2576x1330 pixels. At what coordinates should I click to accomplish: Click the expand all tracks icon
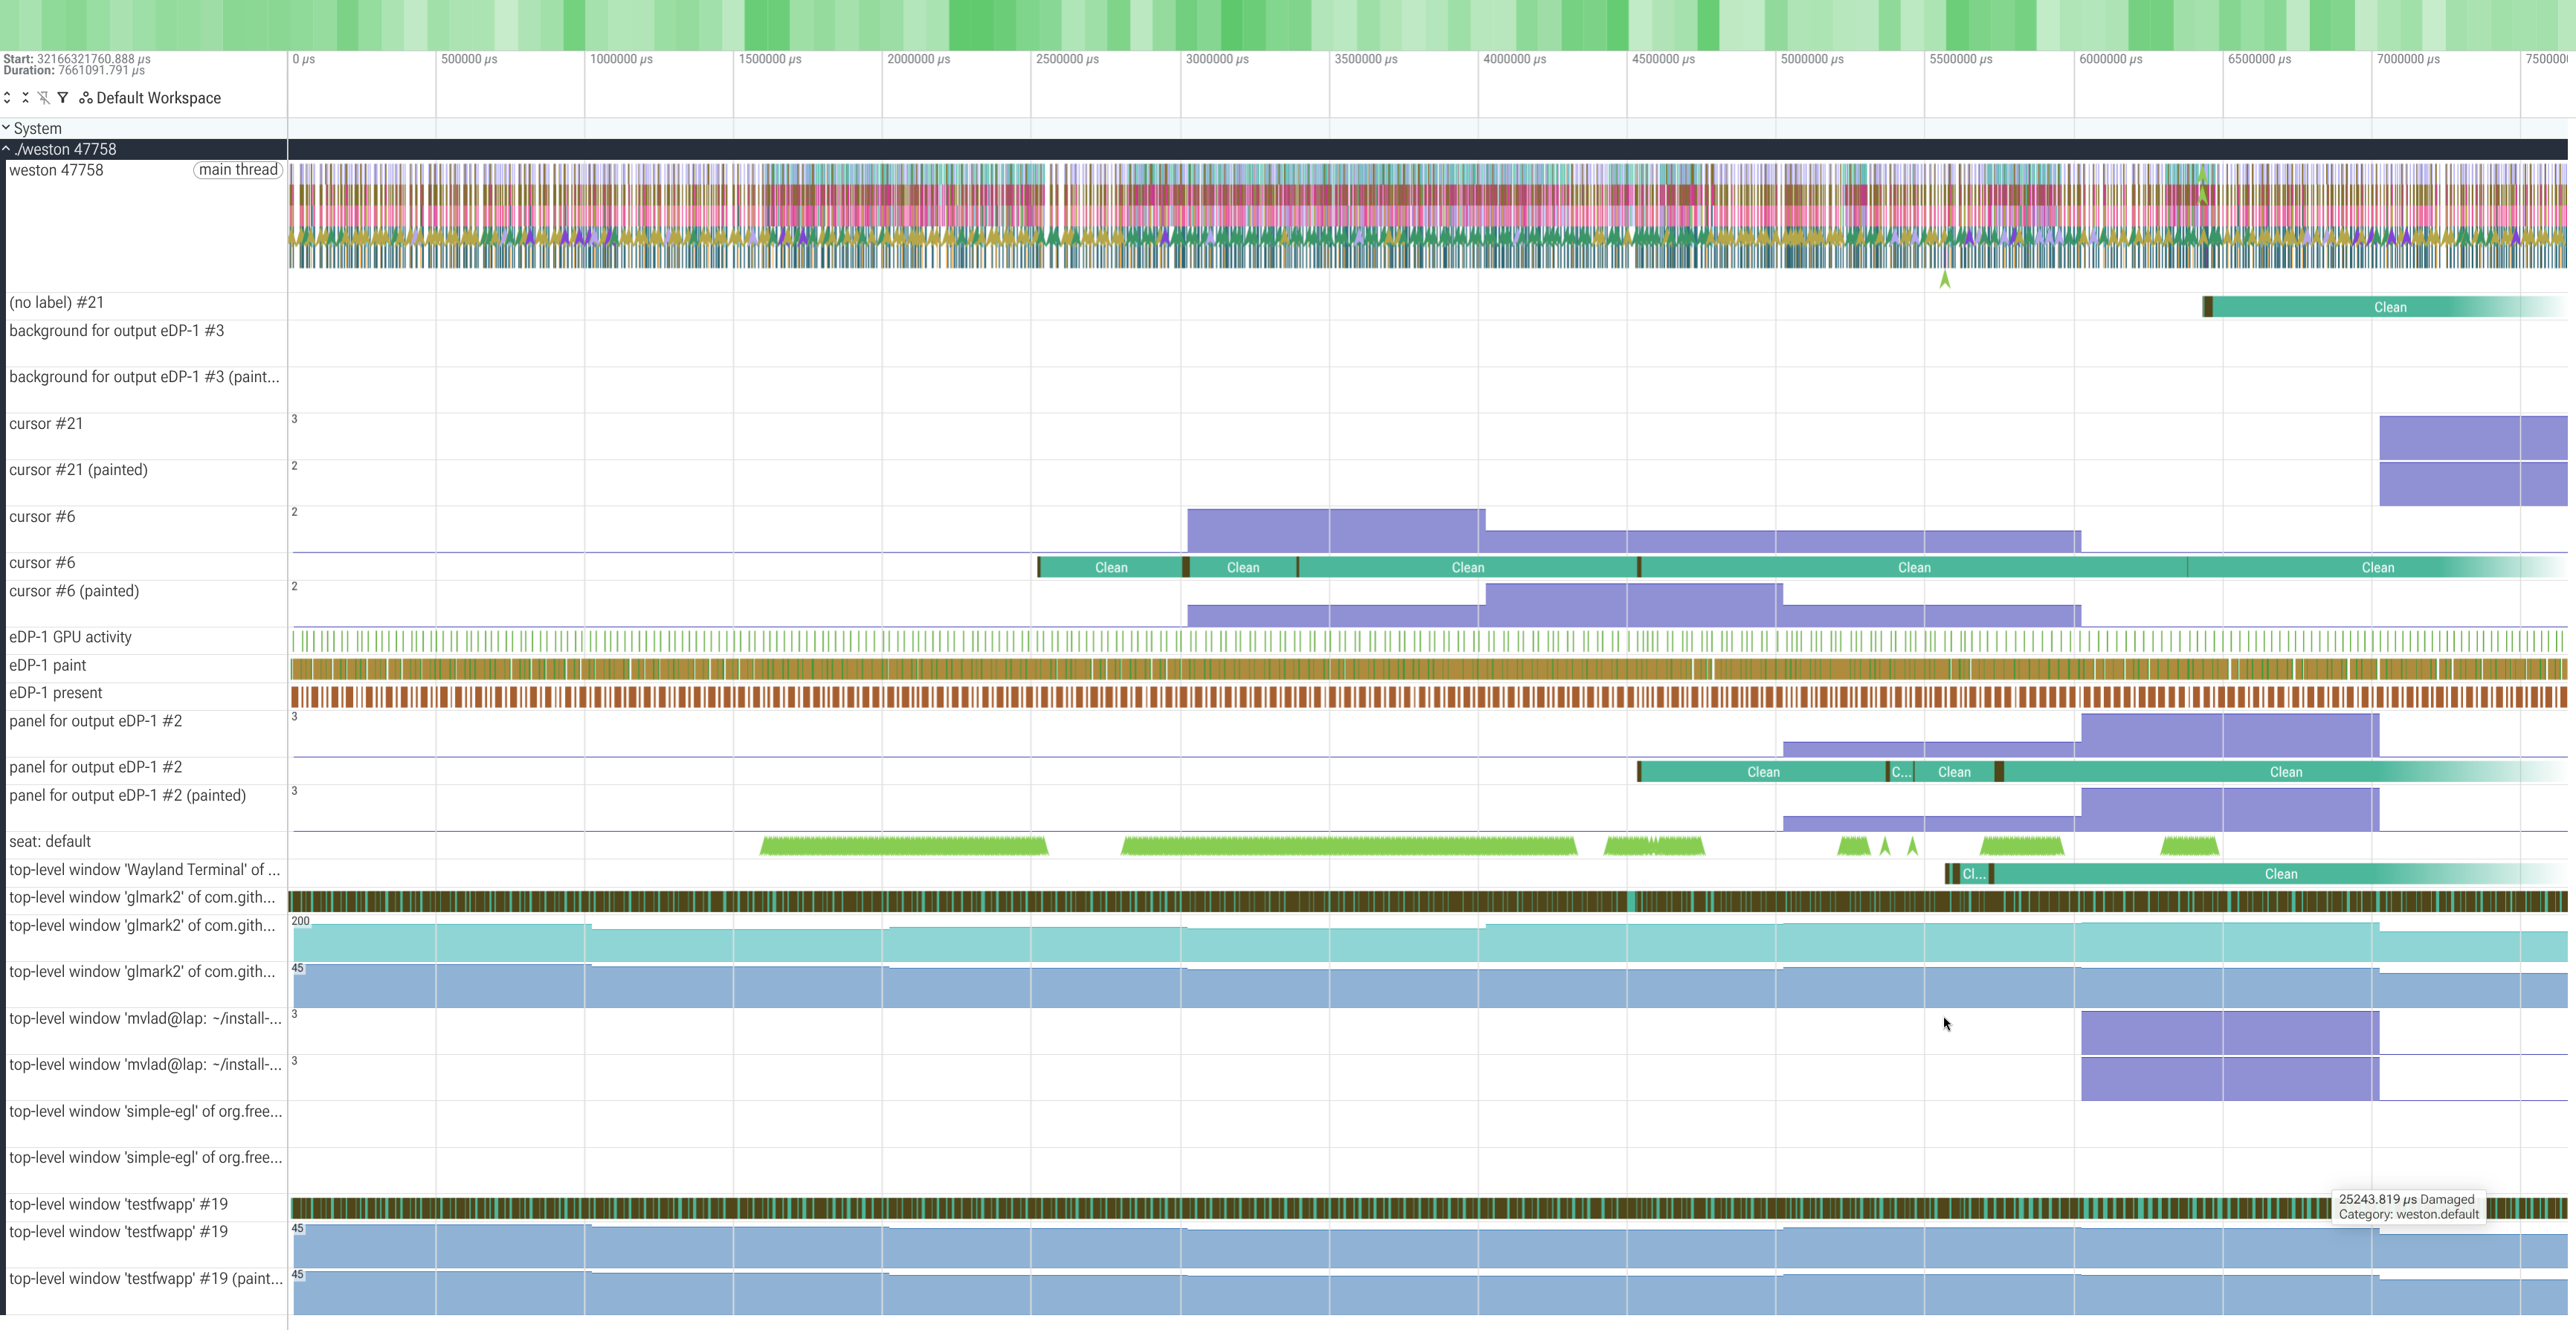coord(7,98)
